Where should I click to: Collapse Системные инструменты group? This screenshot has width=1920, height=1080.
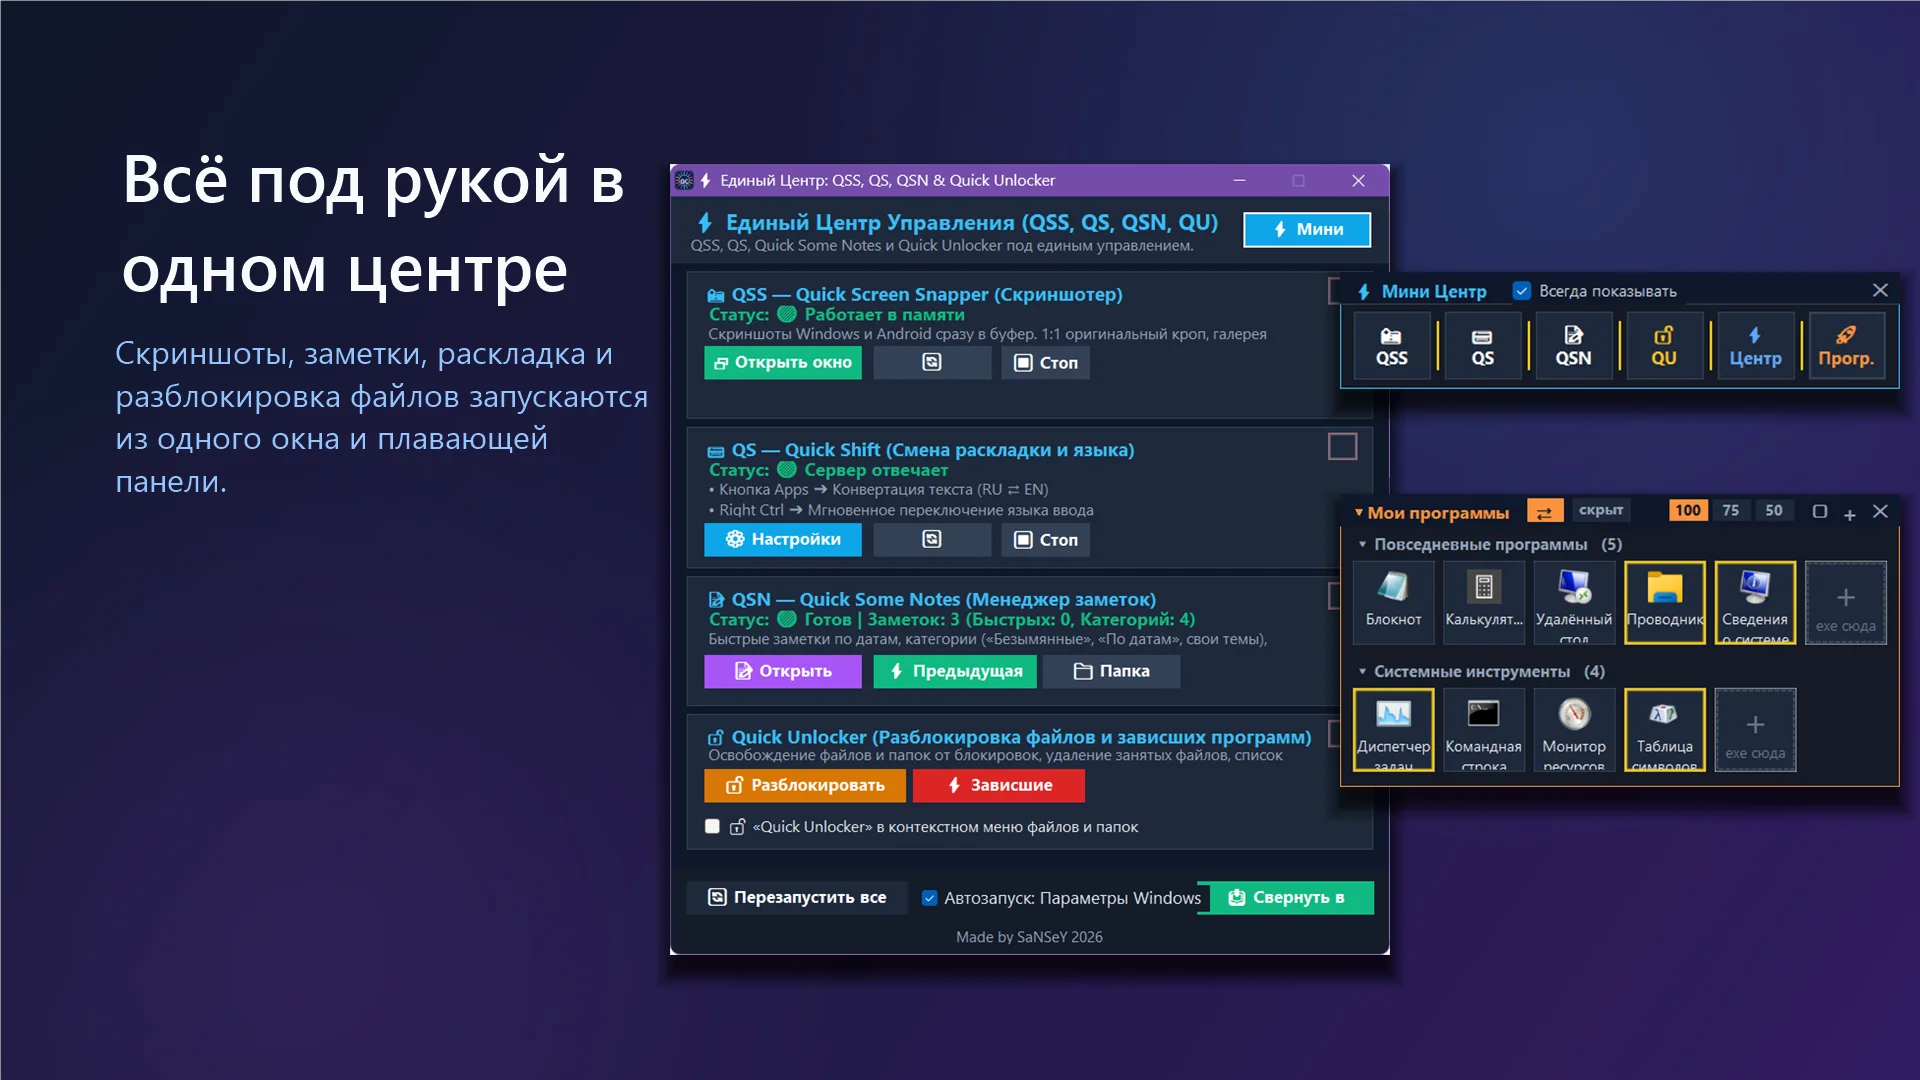(1362, 671)
